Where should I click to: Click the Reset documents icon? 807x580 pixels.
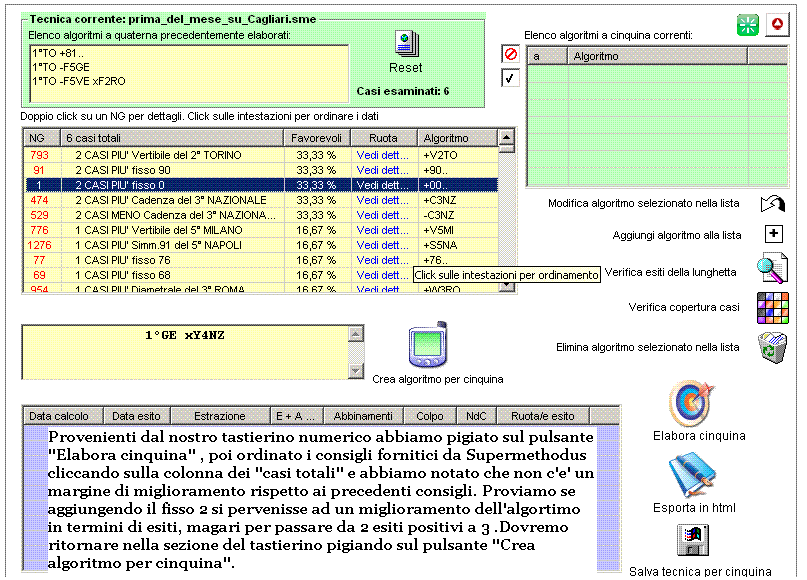click(407, 44)
